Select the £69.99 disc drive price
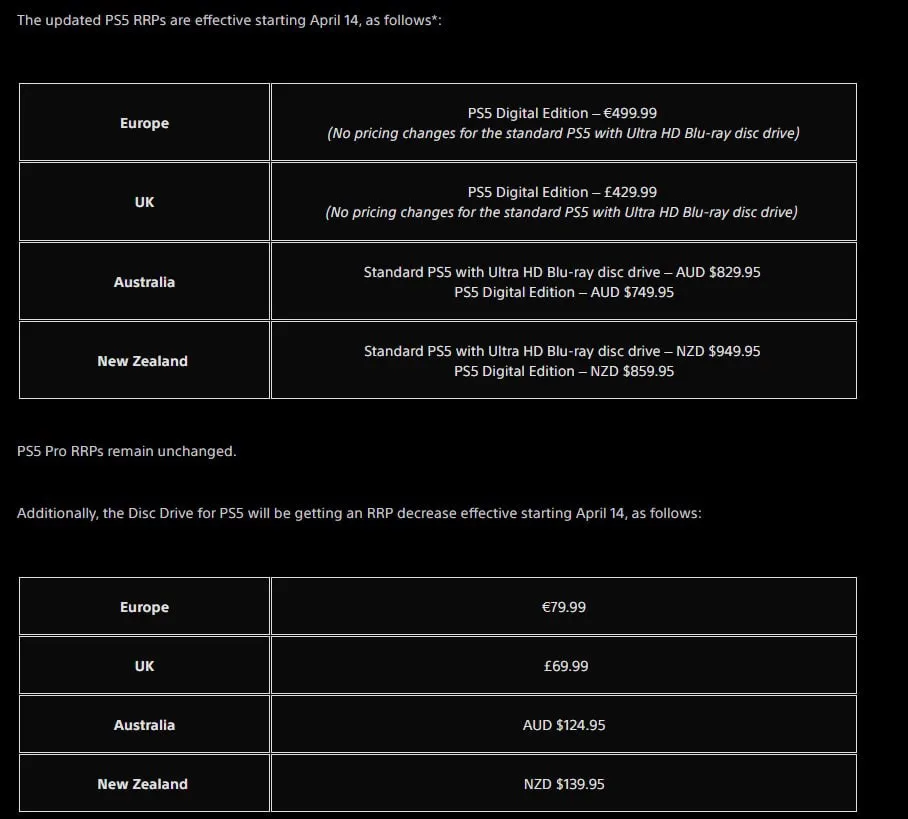 coord(566,666)
